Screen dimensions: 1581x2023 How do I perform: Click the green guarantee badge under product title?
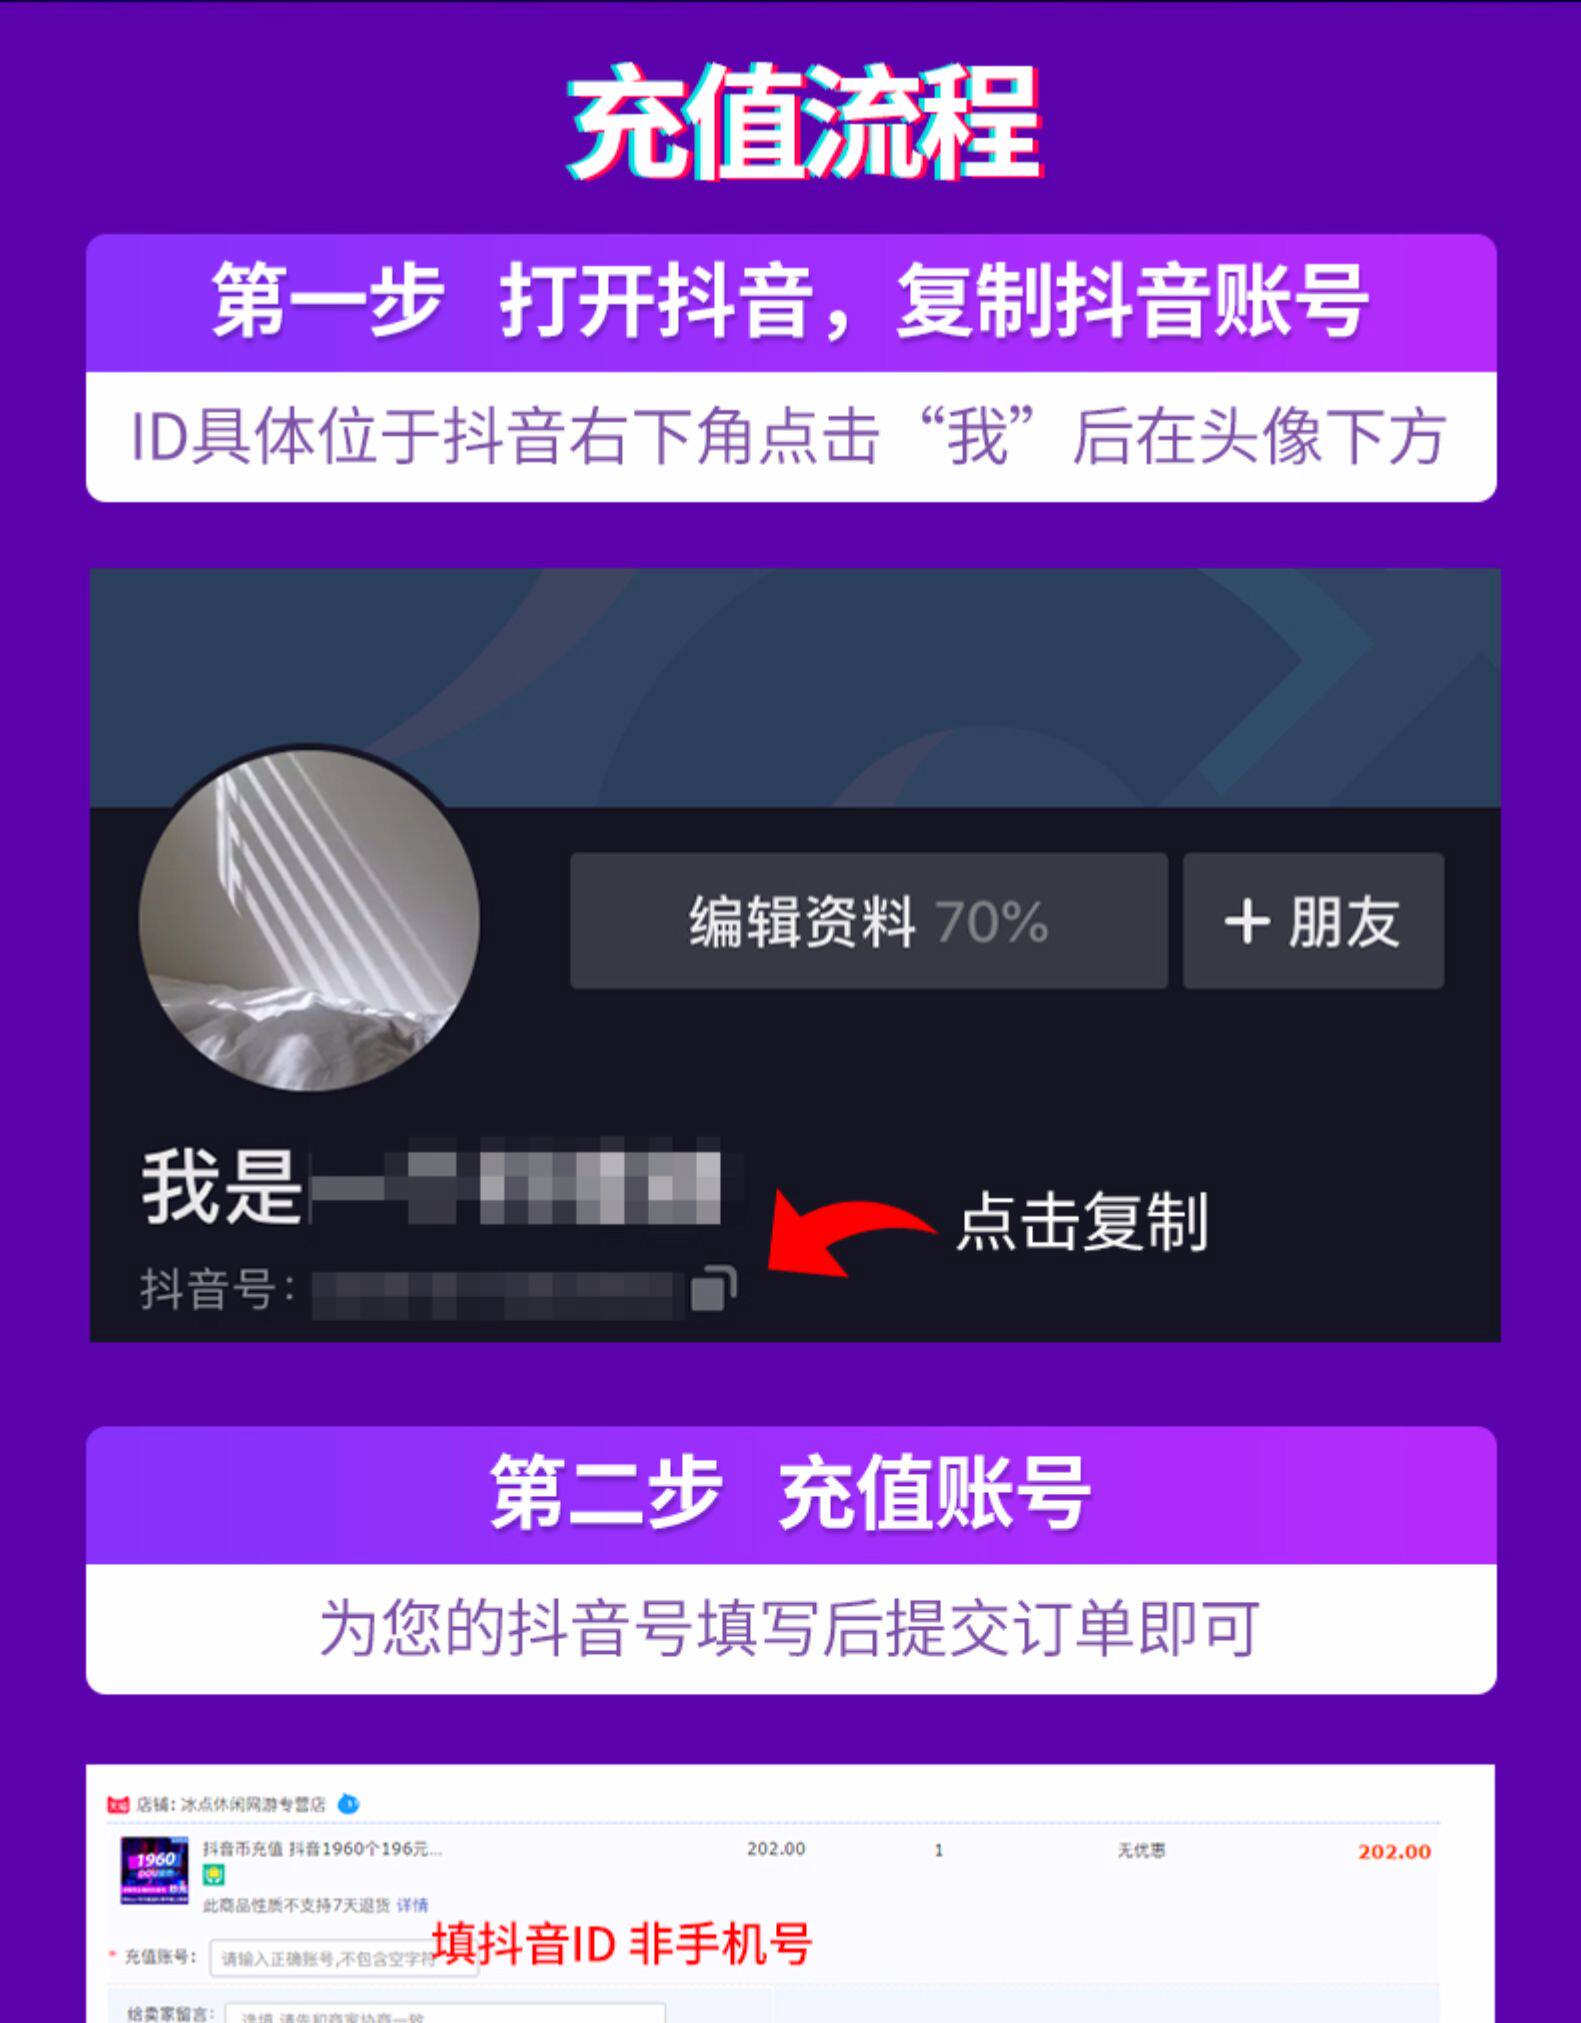tap(214, 1876)
